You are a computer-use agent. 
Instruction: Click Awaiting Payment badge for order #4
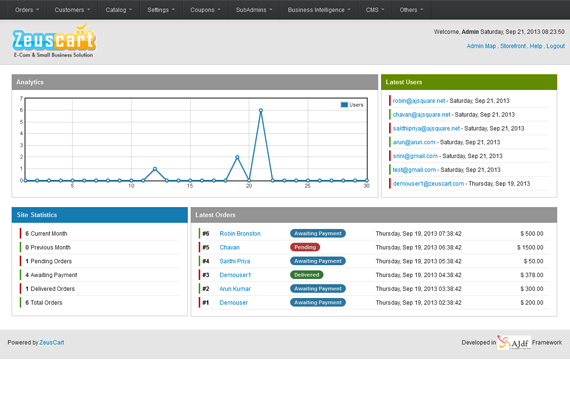point(318,261)
